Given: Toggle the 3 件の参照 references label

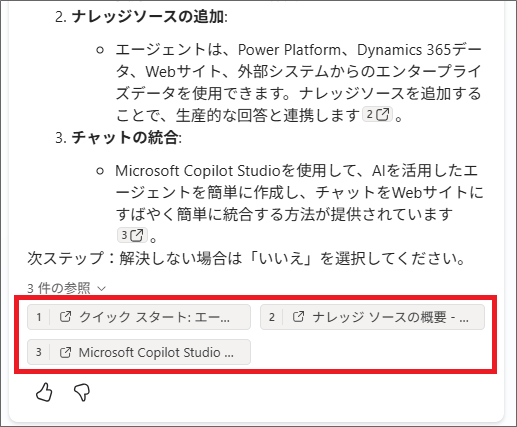Looking at the screenshot, I should tap(59, 288).
